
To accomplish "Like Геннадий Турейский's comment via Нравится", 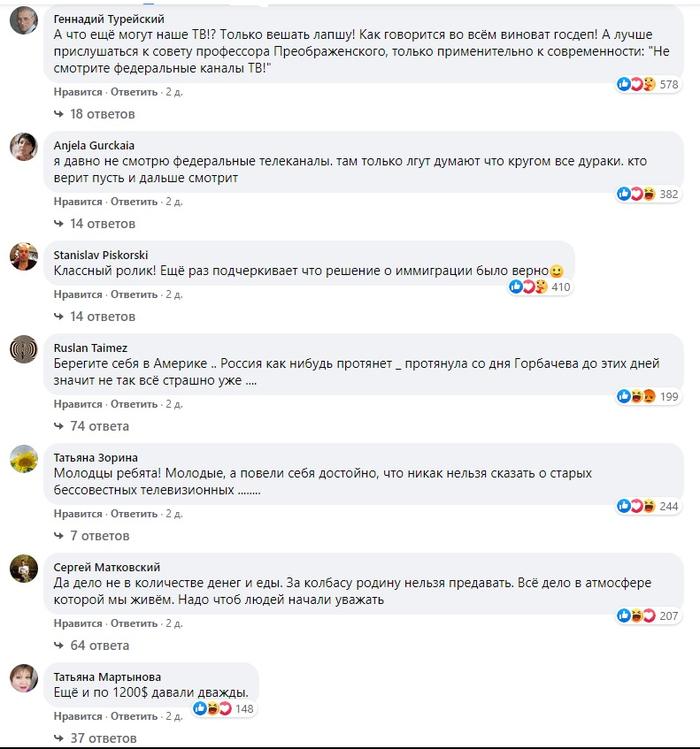I will coord(78,92).
